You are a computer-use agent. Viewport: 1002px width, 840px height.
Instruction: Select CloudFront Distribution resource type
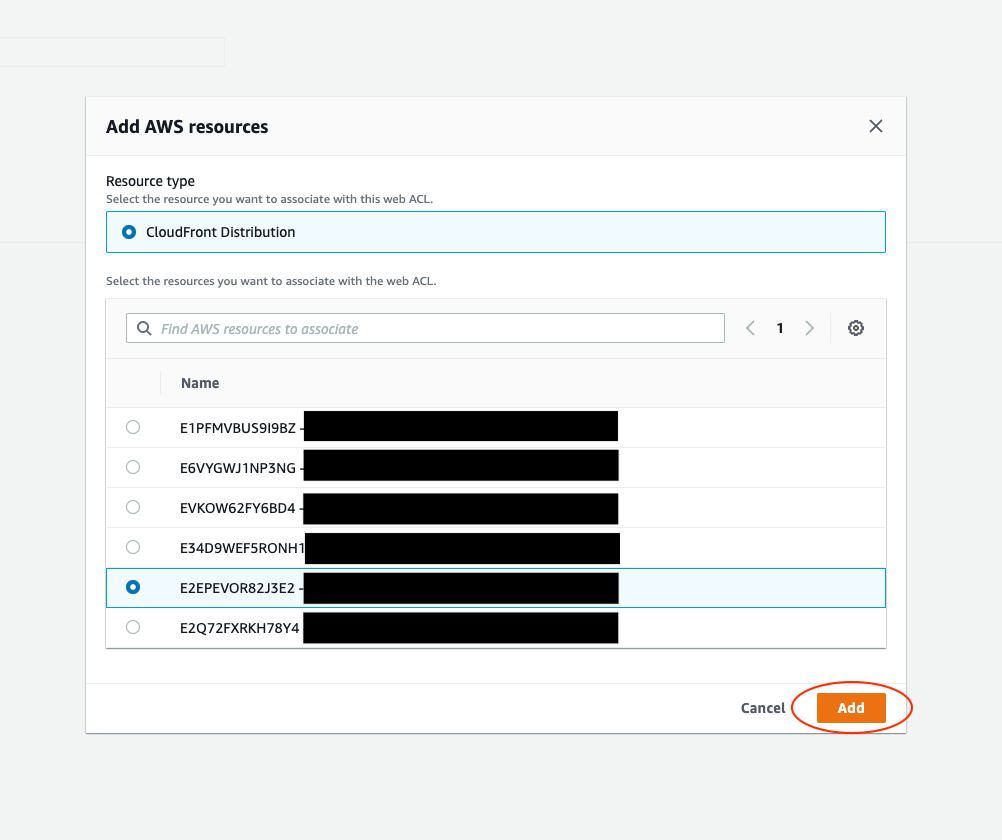point(129,232)
